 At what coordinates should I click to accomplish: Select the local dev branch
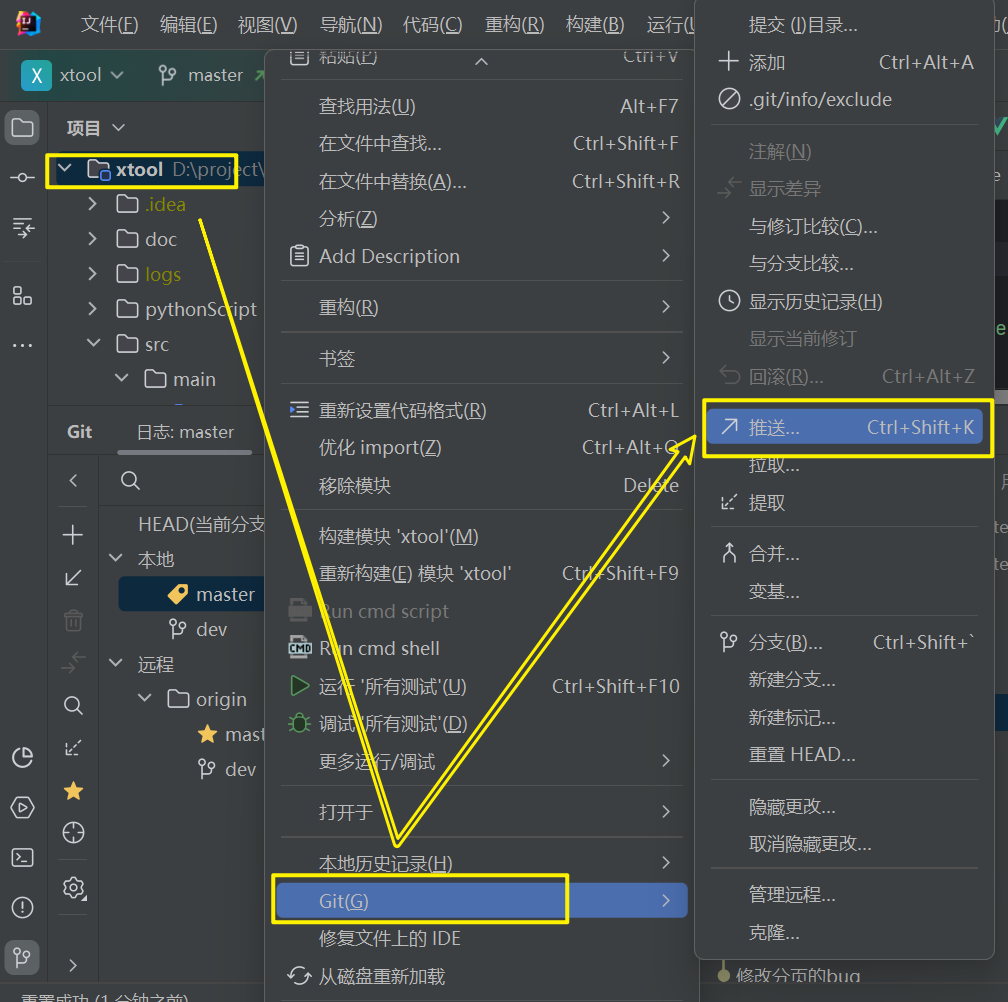[211, 629]
